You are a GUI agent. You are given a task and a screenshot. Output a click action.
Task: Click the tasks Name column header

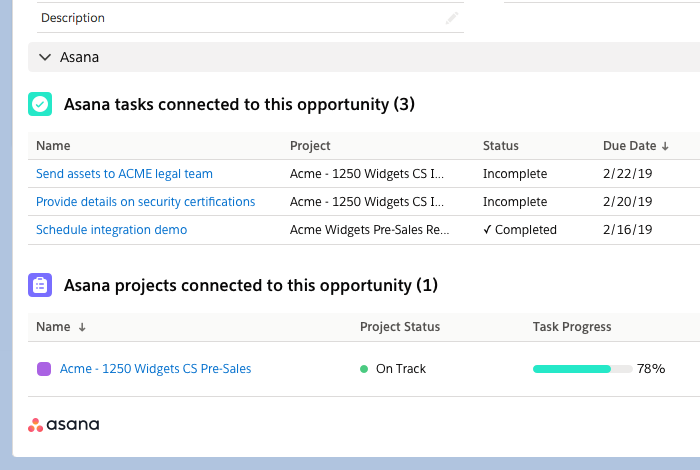pyautogui.click(x=53, y=146)
